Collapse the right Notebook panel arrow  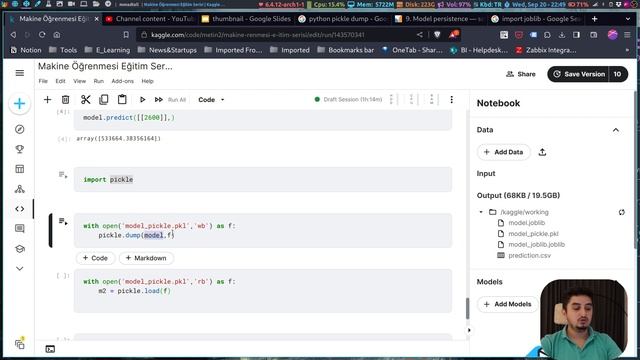(x=469, y=330)
